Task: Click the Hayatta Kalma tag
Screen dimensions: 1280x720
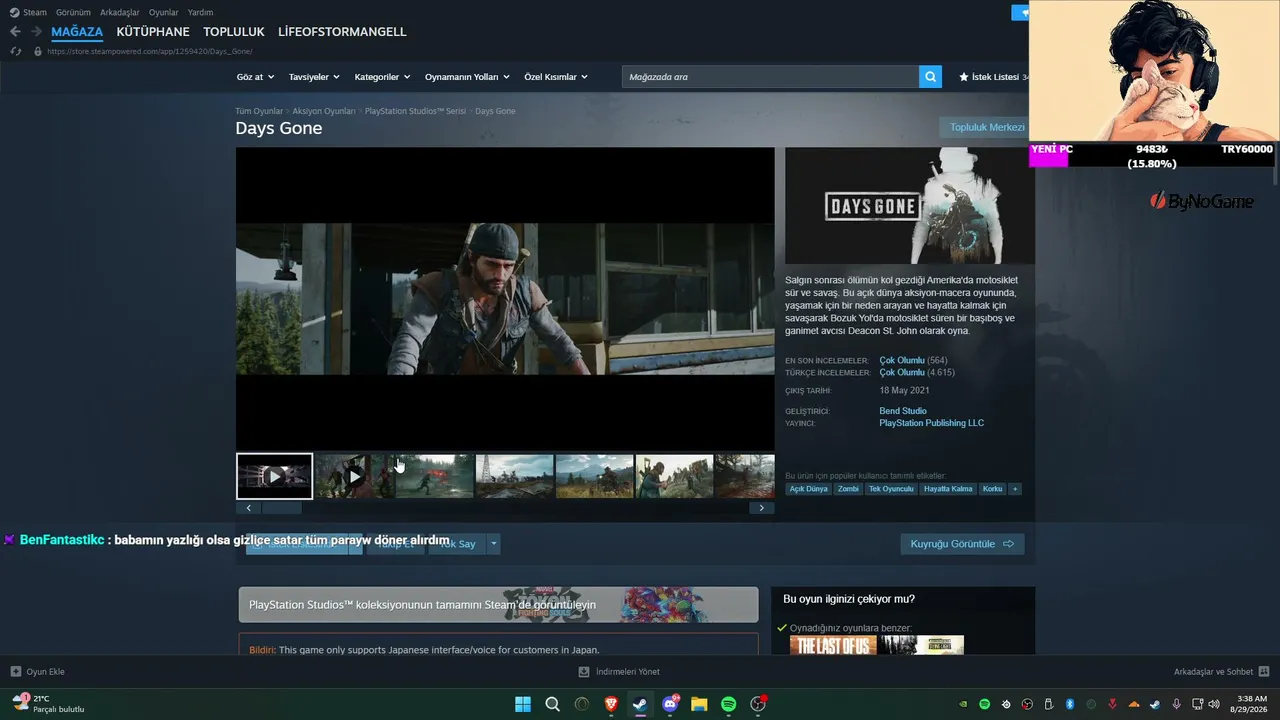Action: (948, 489)
